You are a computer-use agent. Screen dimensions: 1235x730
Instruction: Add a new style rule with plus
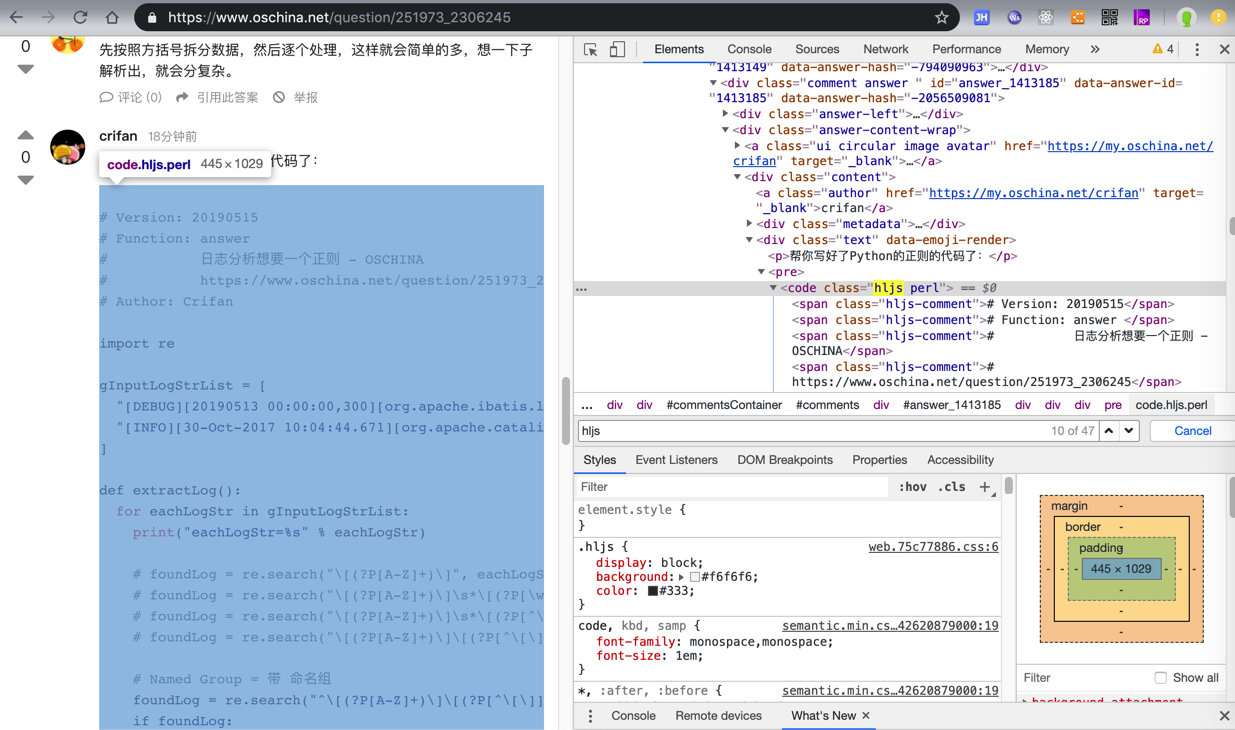[985, 487]
